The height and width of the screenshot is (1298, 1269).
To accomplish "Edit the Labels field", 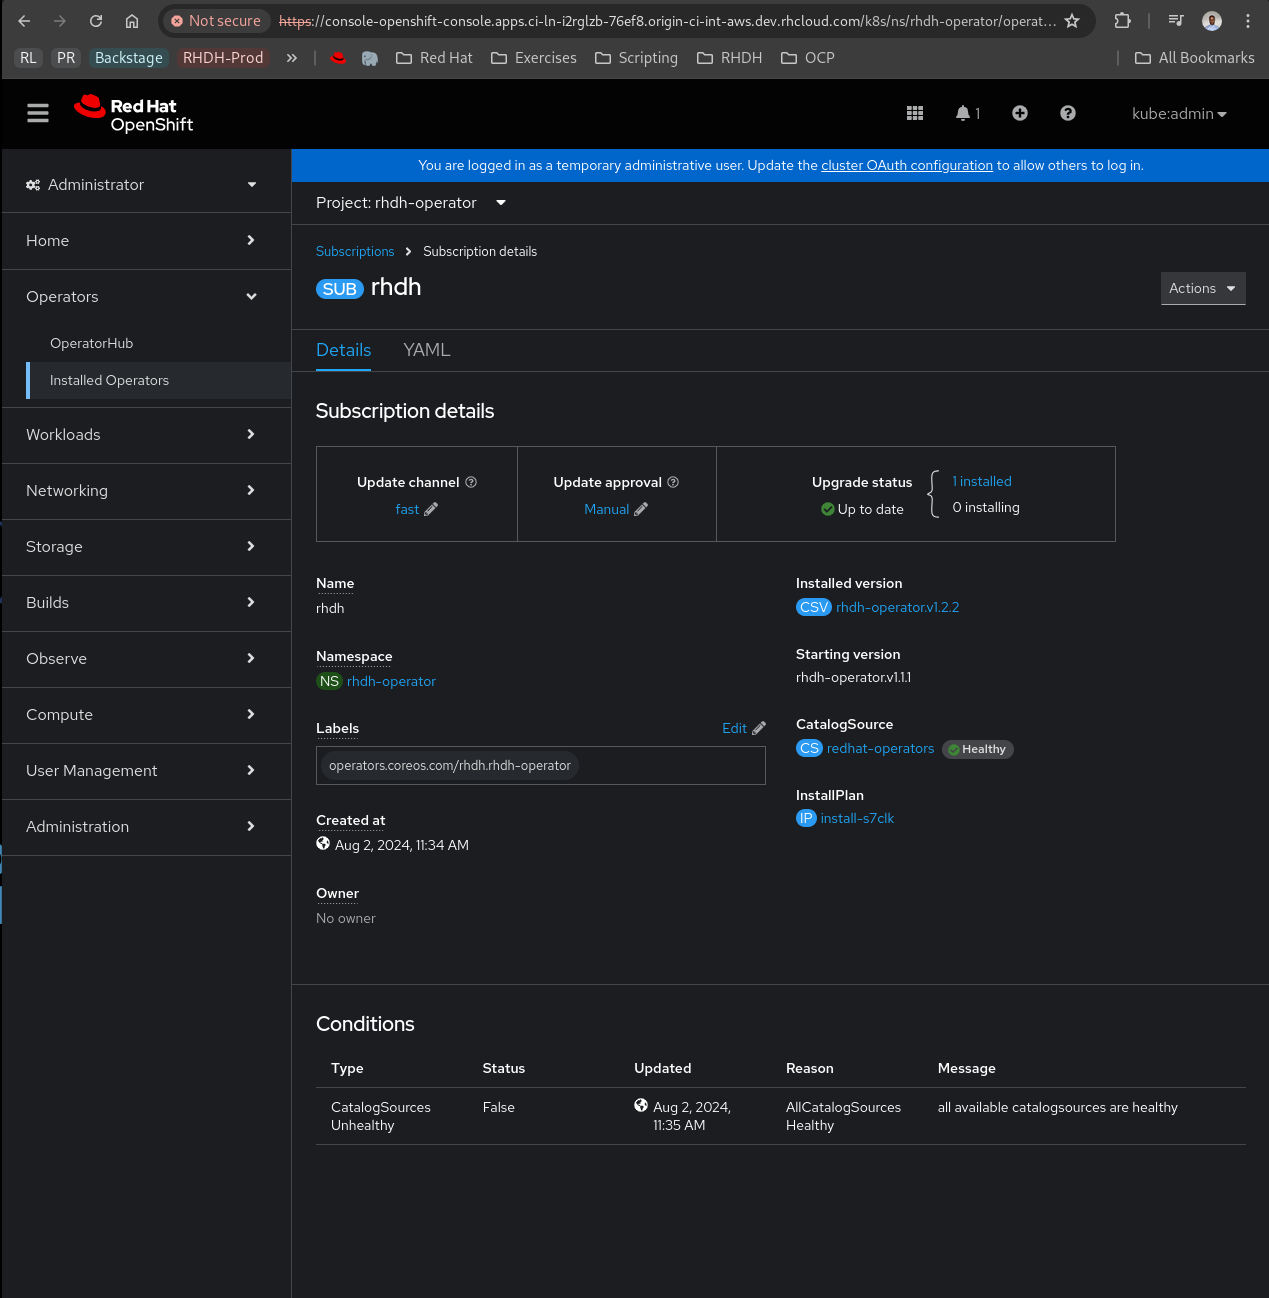I will point(743,728).
